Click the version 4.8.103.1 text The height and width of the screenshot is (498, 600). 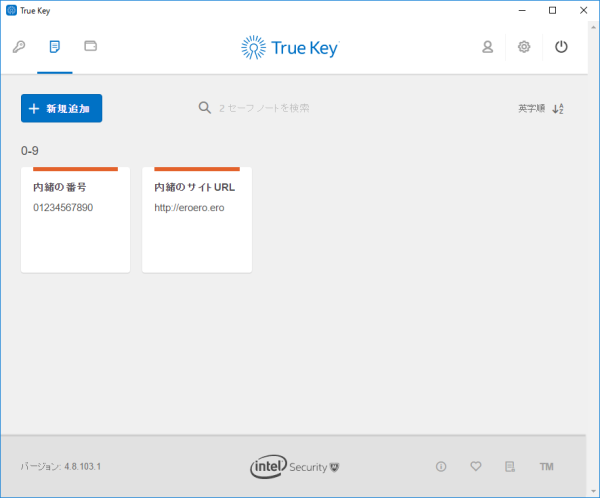coord(61,467)
